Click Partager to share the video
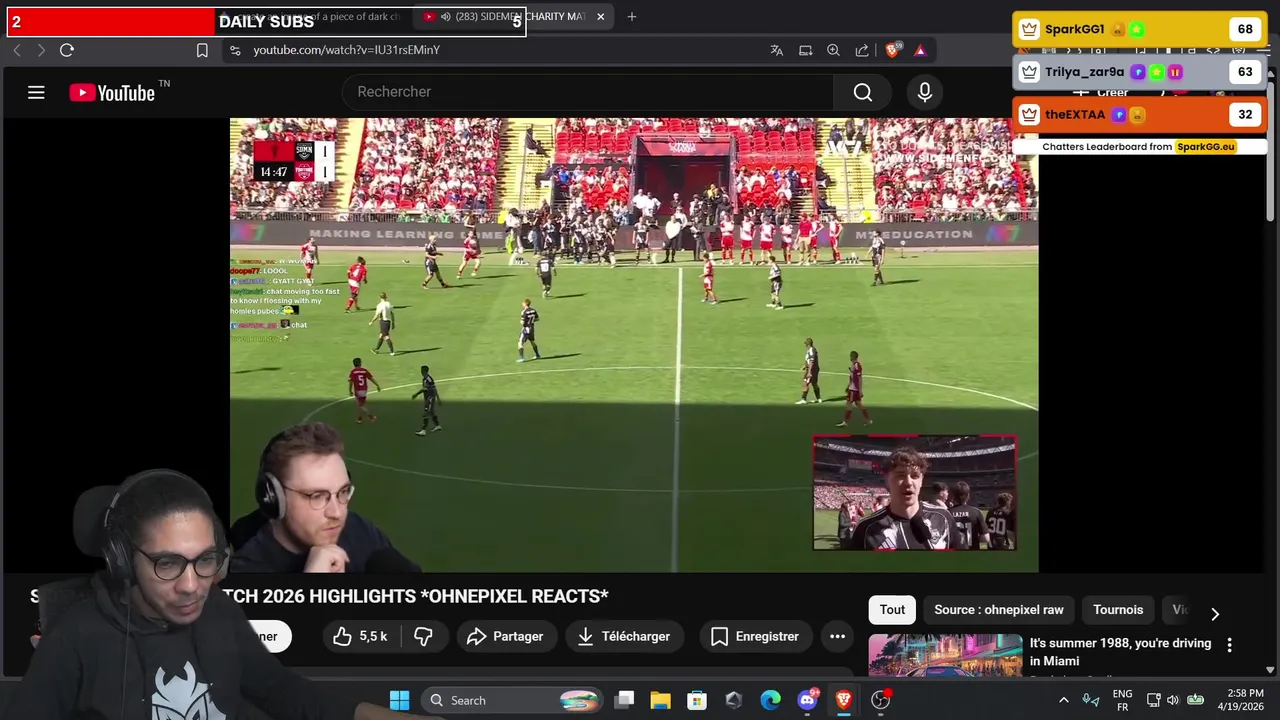Image resolution: width=1280 pixels, height=720 pixels. tap(505, 636)
